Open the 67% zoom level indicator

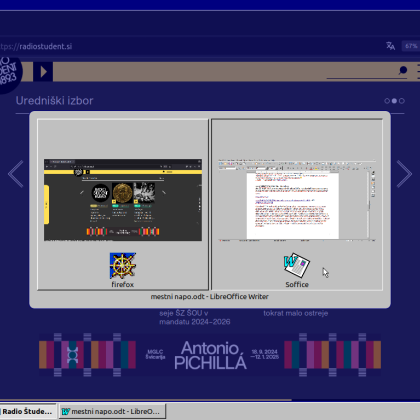411,46
